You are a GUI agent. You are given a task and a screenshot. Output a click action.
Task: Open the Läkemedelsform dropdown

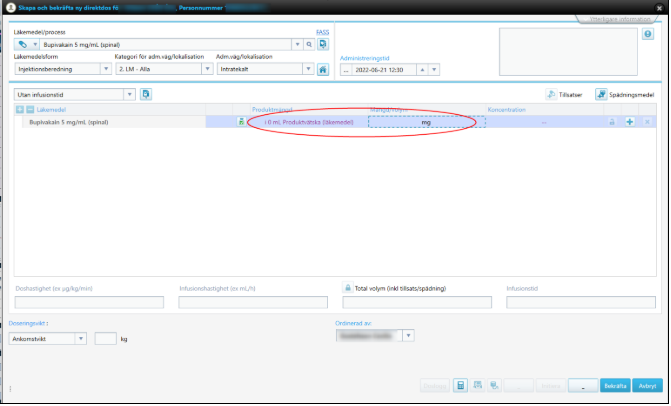point(106,70)
